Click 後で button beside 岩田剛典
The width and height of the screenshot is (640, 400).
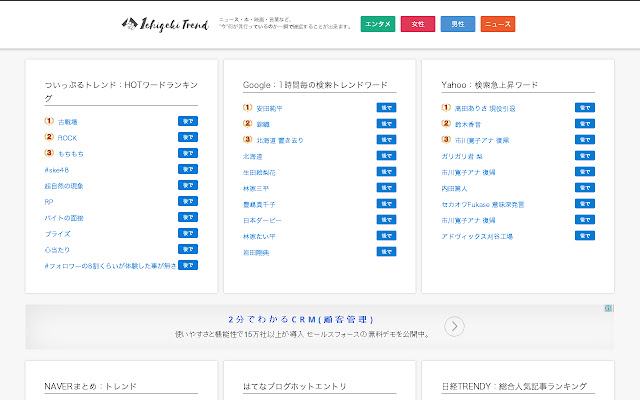(x=386, y=252)
